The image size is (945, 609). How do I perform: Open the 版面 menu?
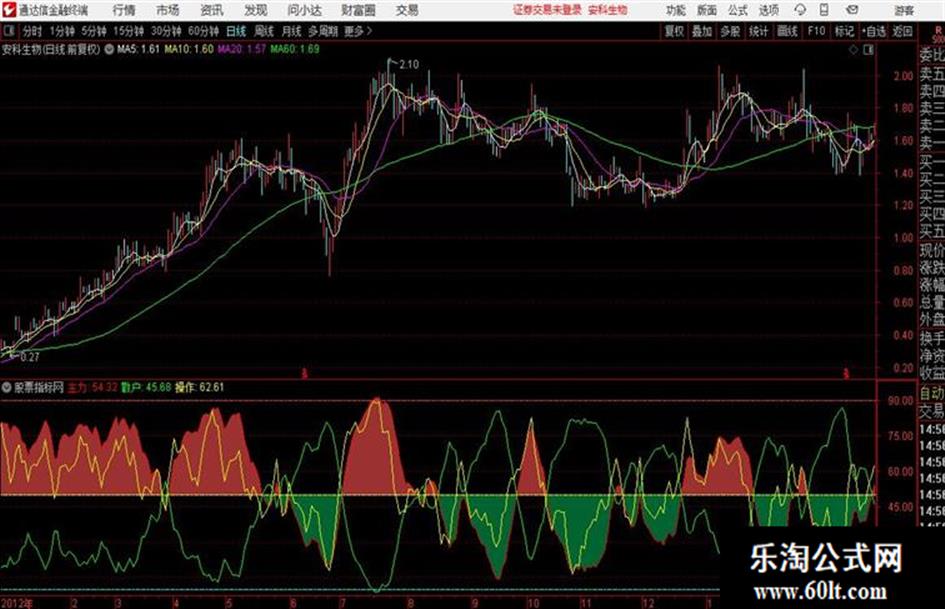706,10
